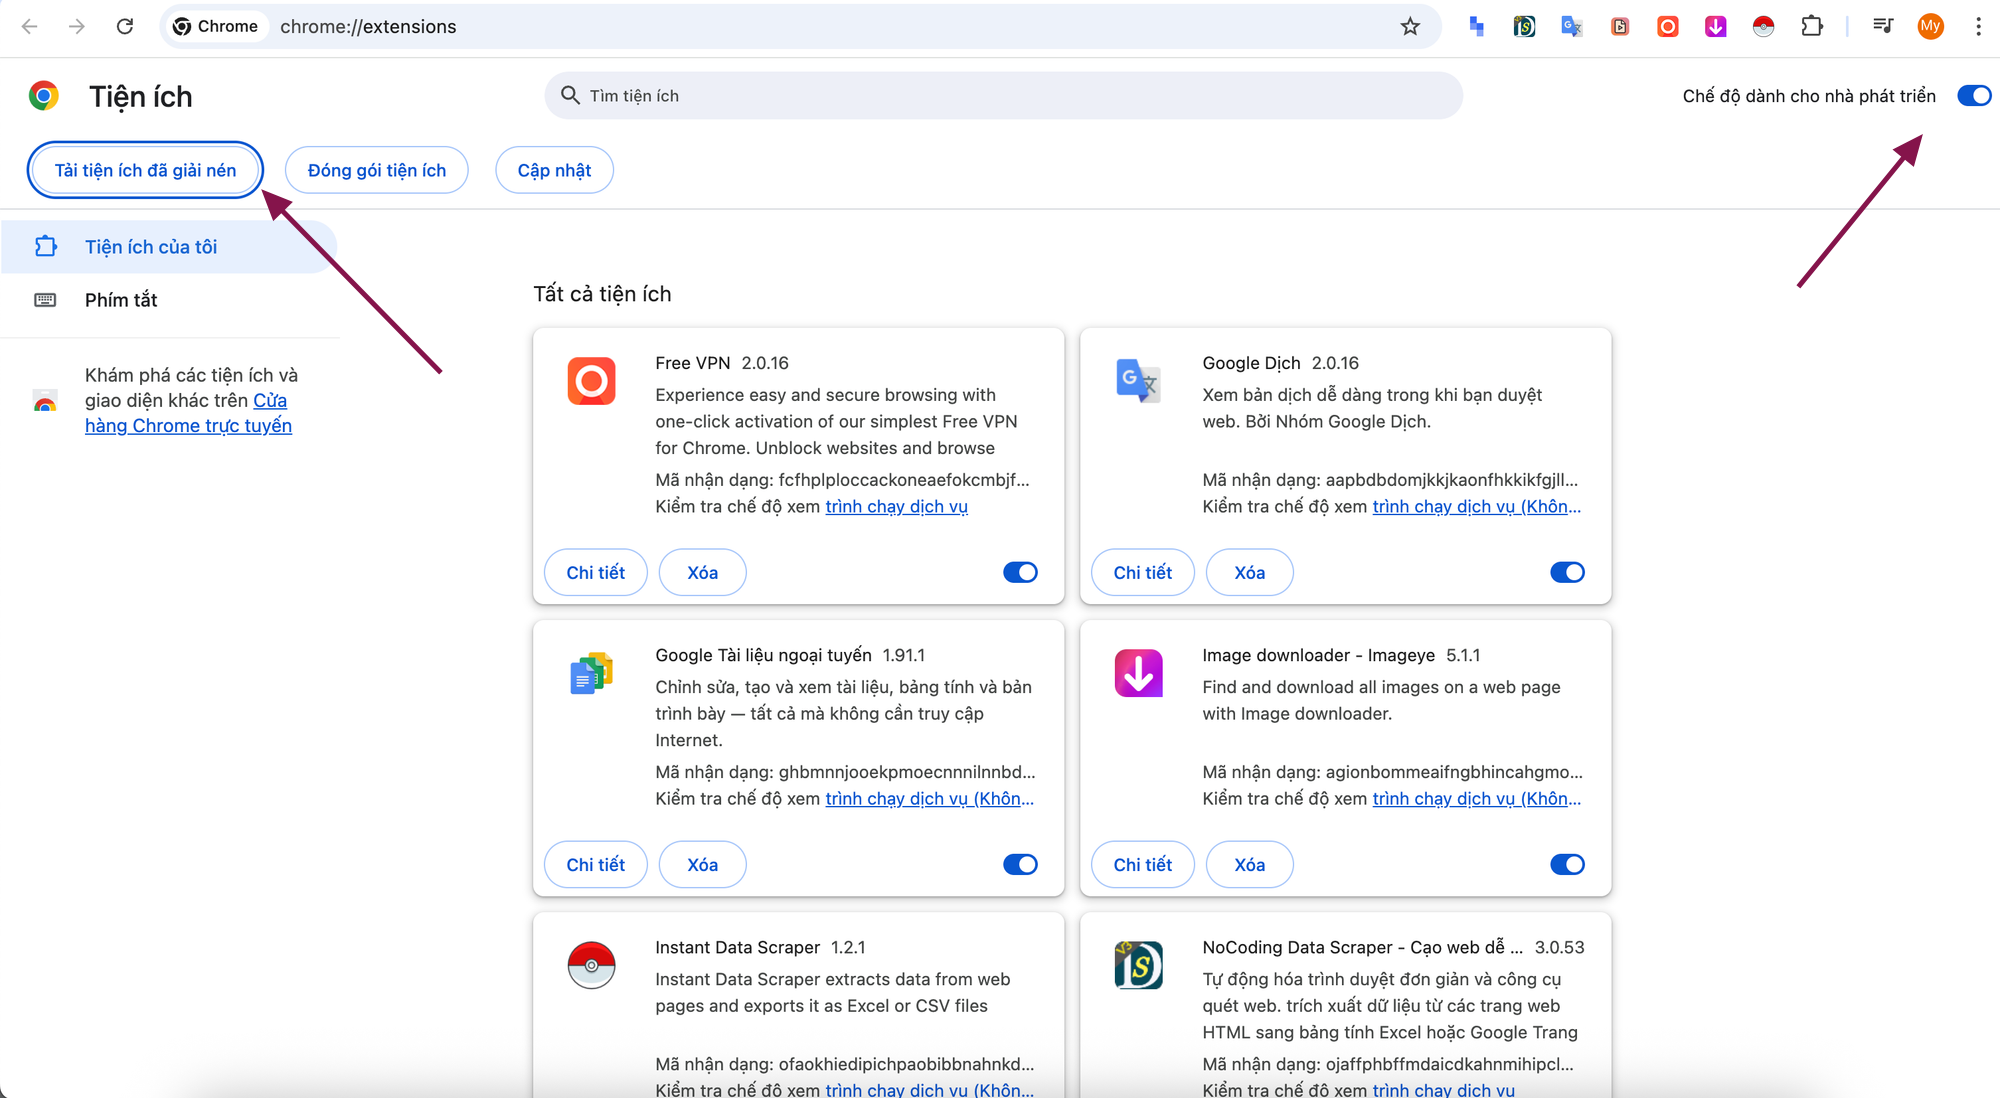This screenshot has width=2000, height=1098.
Task: Click the Chrome site info chip
Action: click(x=216, y=27)
